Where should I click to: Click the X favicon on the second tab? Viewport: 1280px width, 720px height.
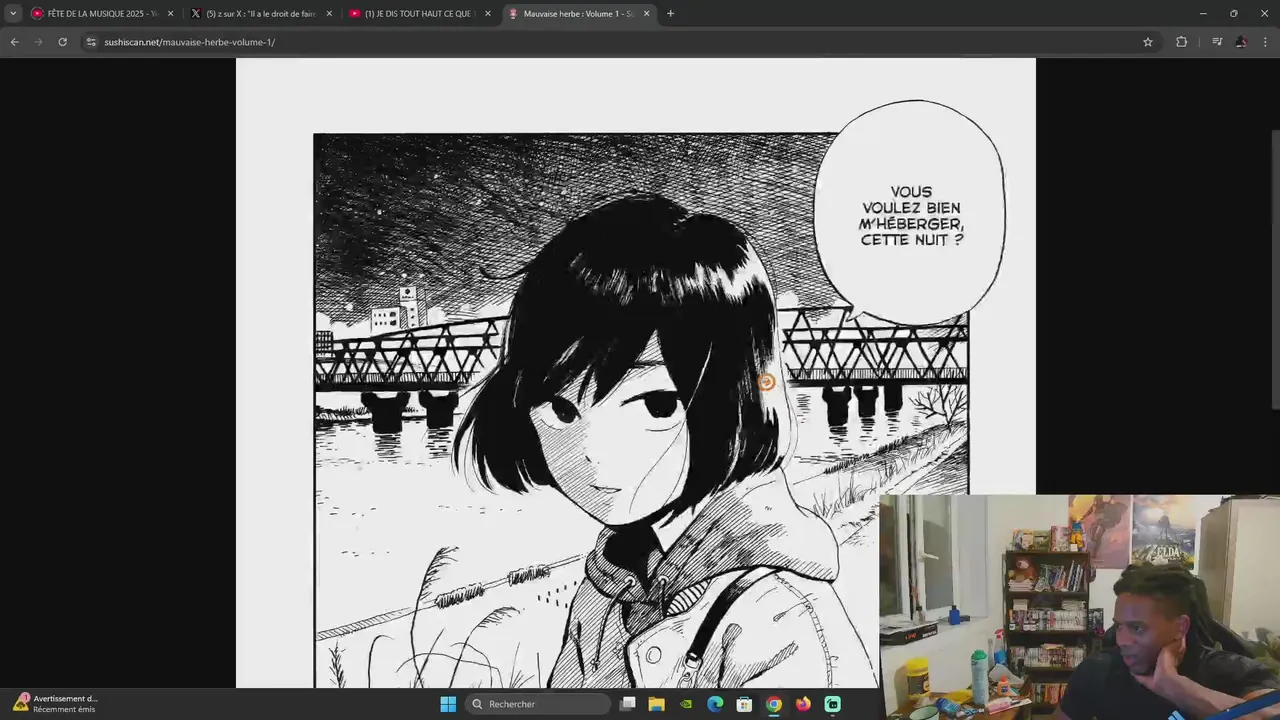pyautogui.click(x=196, y=14)
